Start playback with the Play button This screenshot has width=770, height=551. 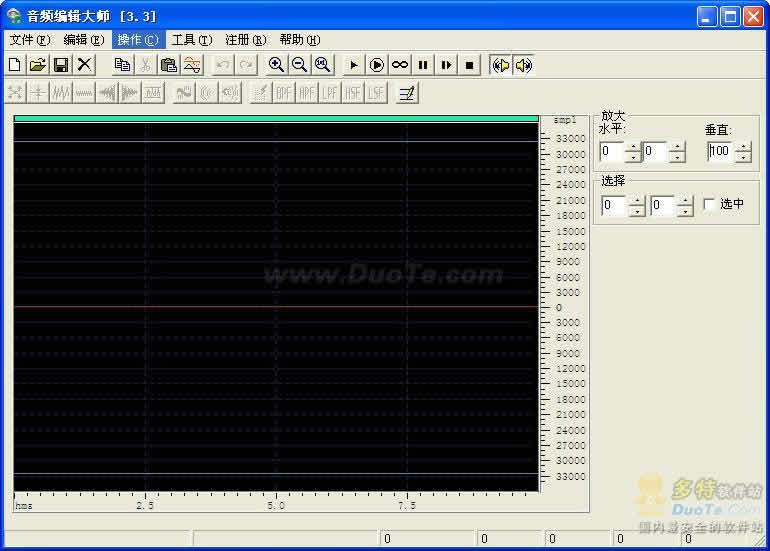coord(353,65)
